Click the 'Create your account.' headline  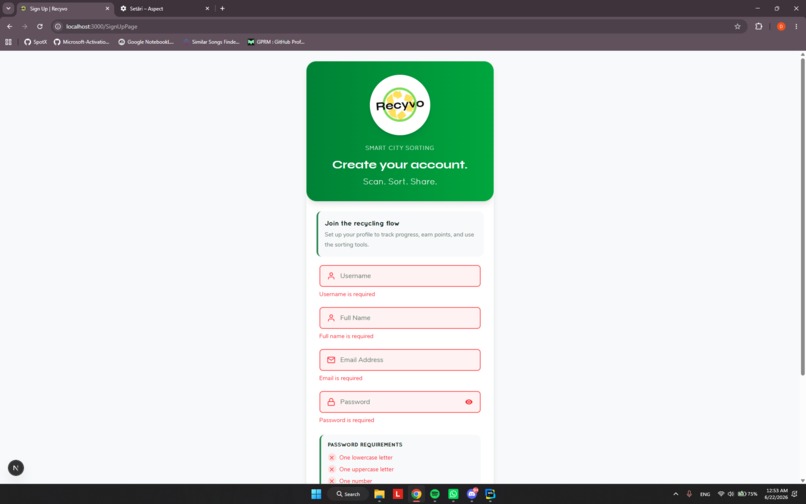(x=400, y=165)
